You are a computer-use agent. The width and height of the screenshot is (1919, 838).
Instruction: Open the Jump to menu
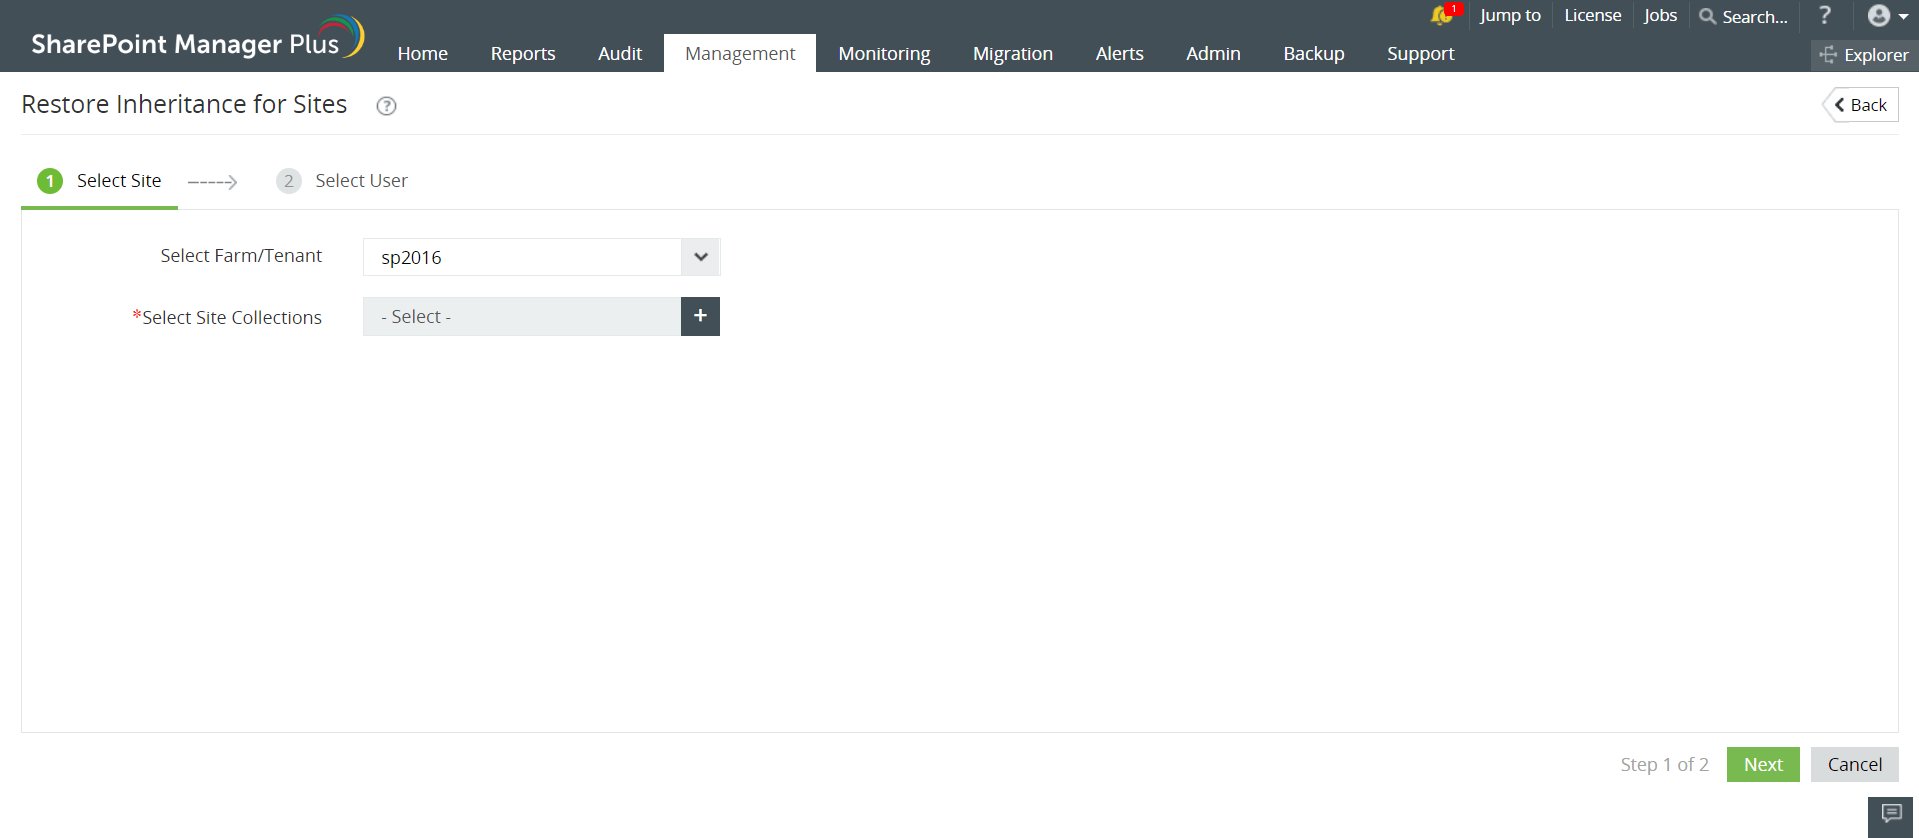pos(1510,15)
